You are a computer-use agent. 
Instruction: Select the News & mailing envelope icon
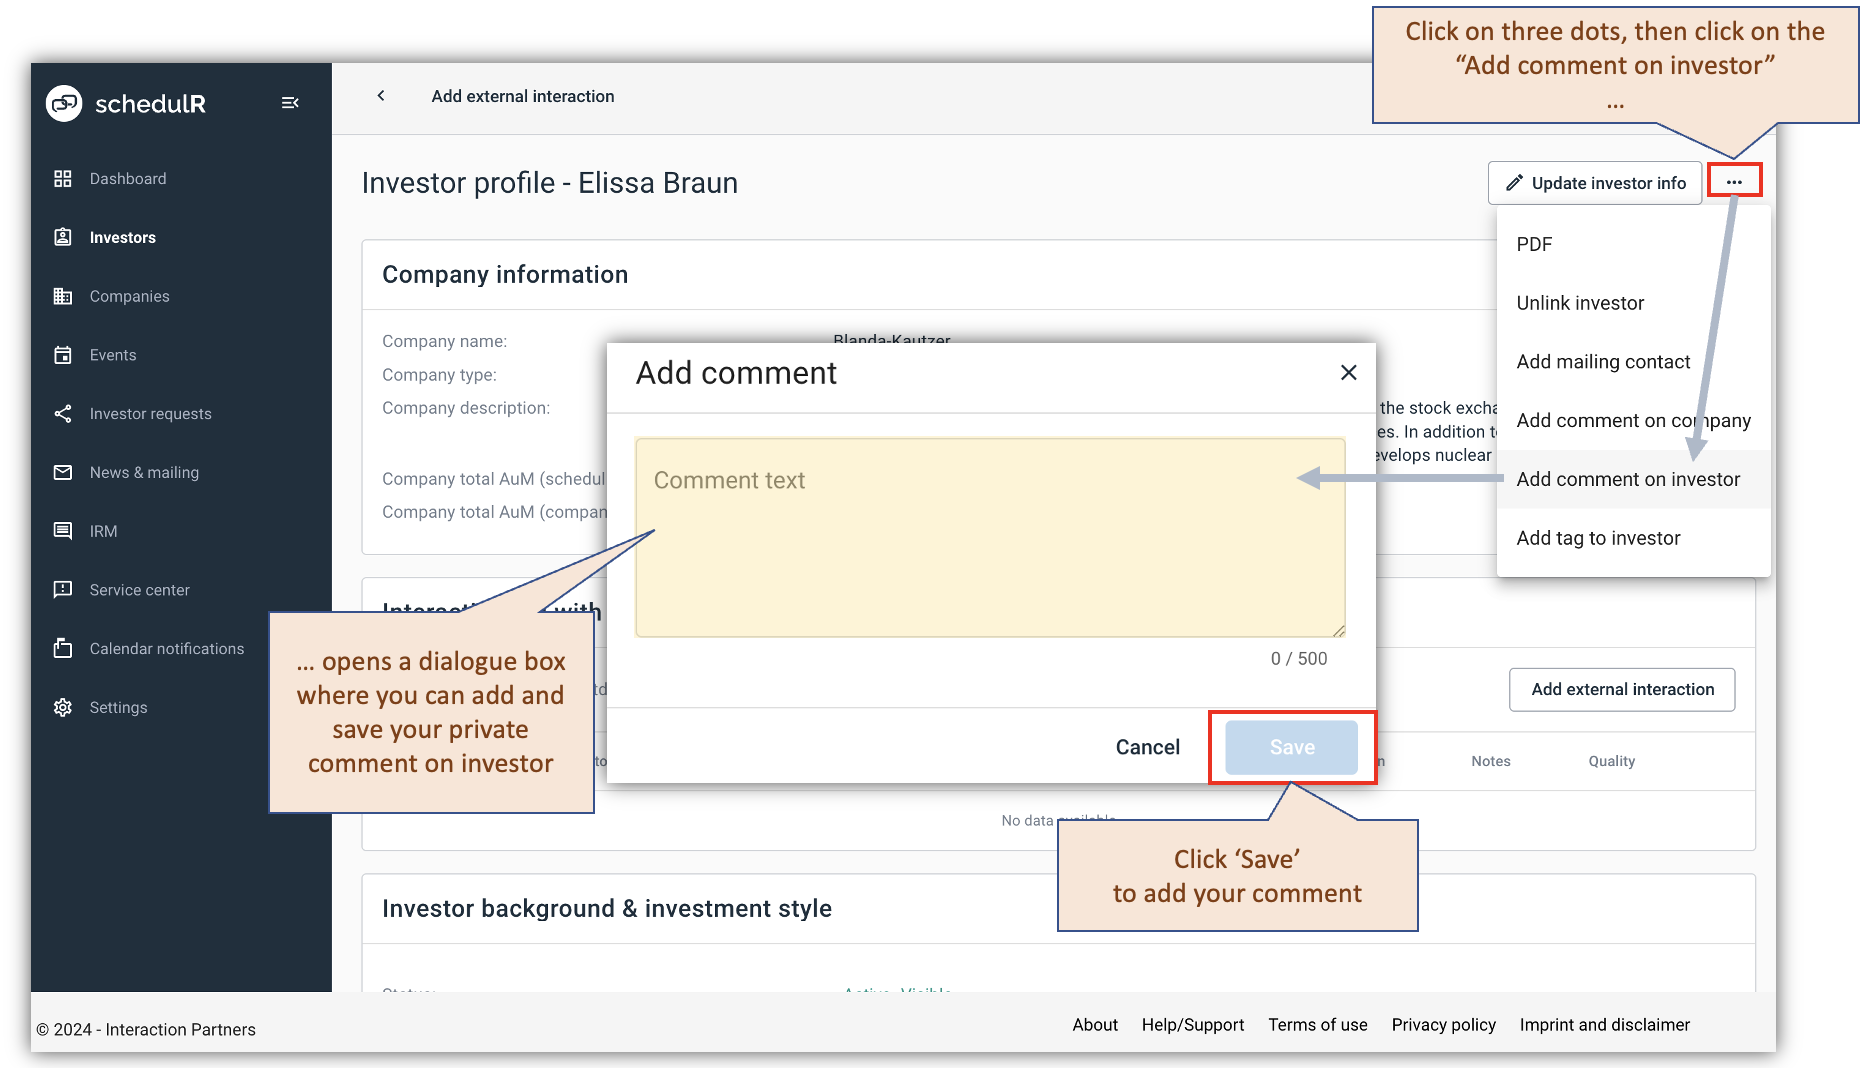[62, 472]
